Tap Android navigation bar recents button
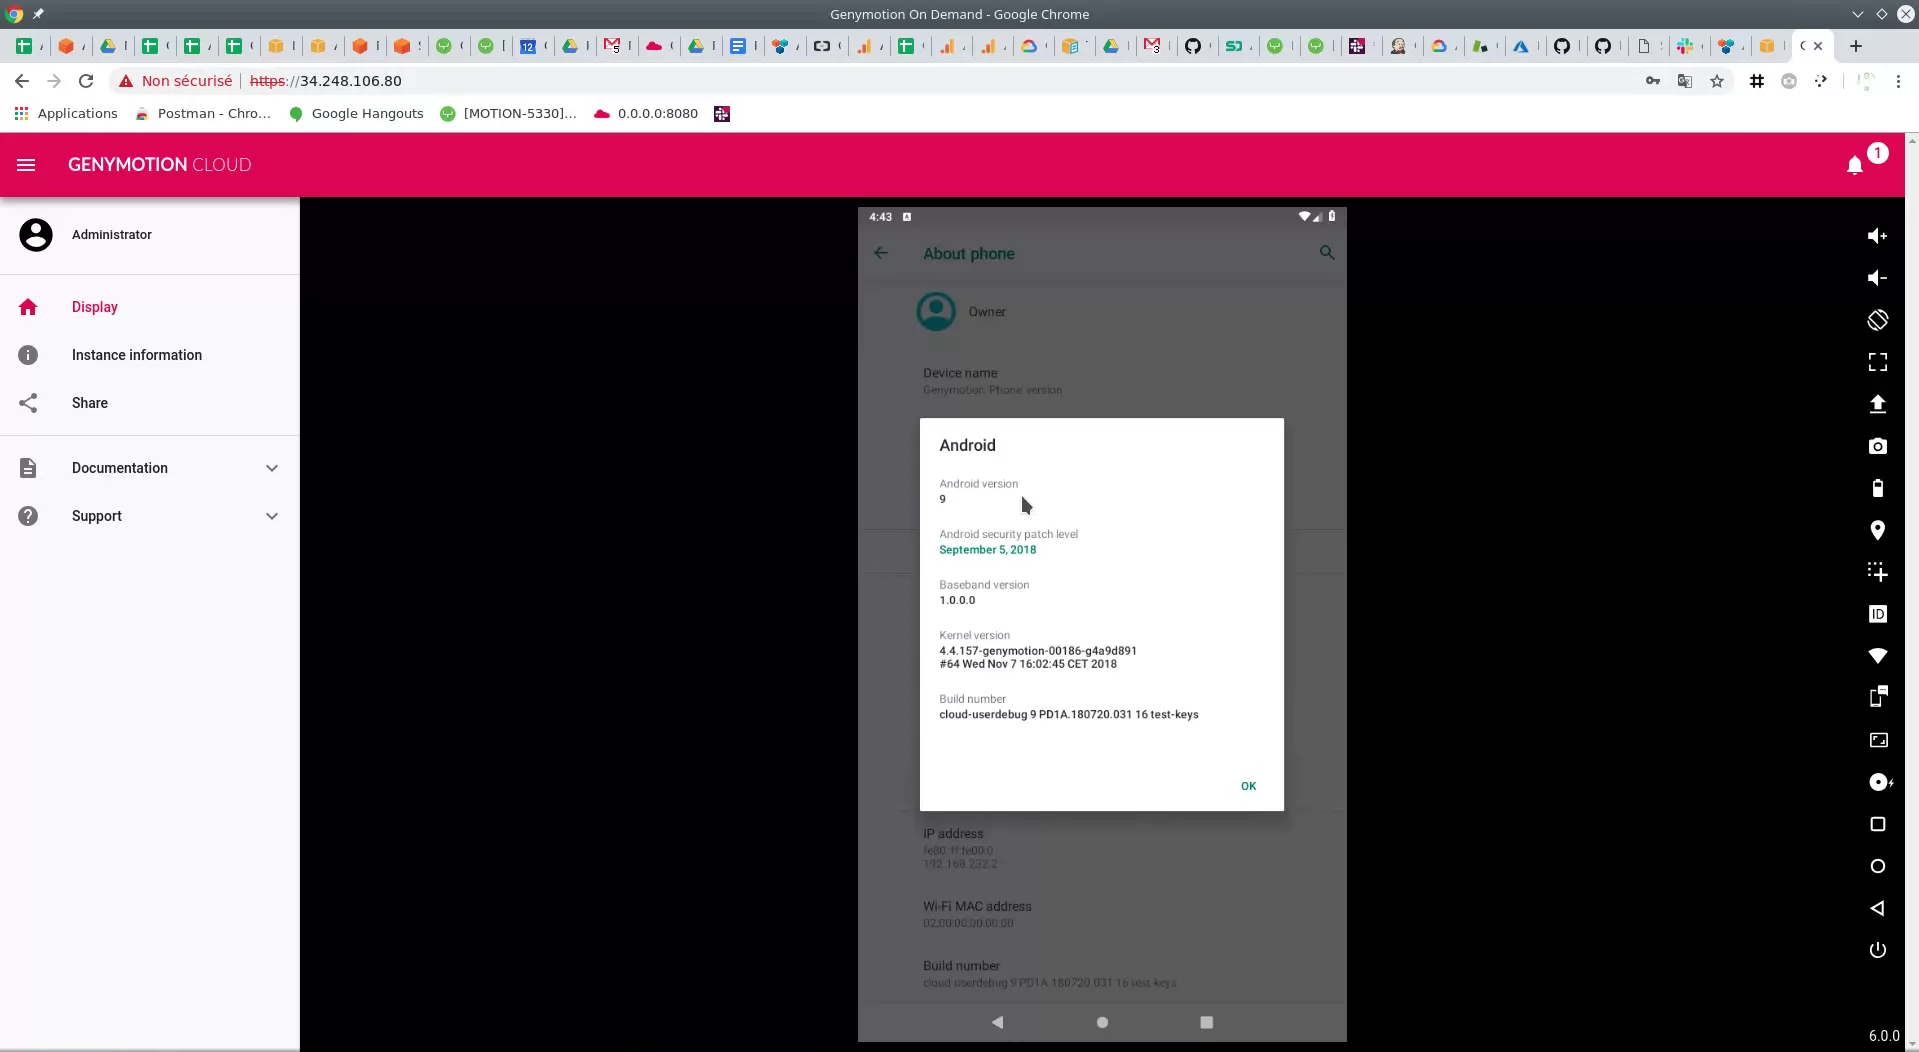Screen dimensions: 1919x1052 click(1206, 1022)
